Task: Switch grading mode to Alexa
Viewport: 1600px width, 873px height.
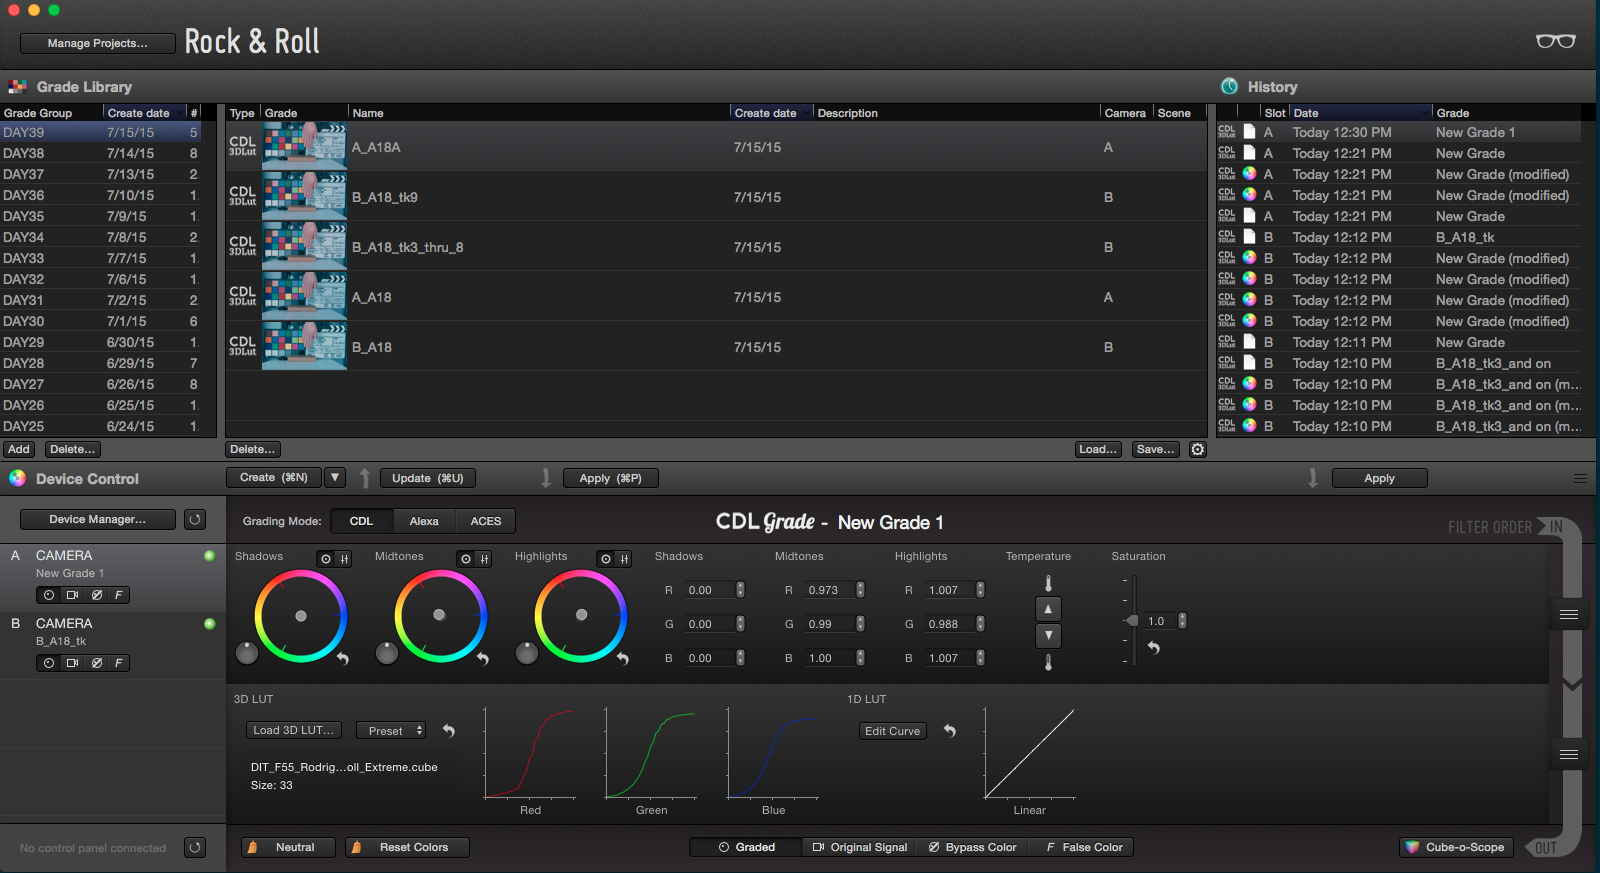Action: pyautogui.click(x=424, y=521)
